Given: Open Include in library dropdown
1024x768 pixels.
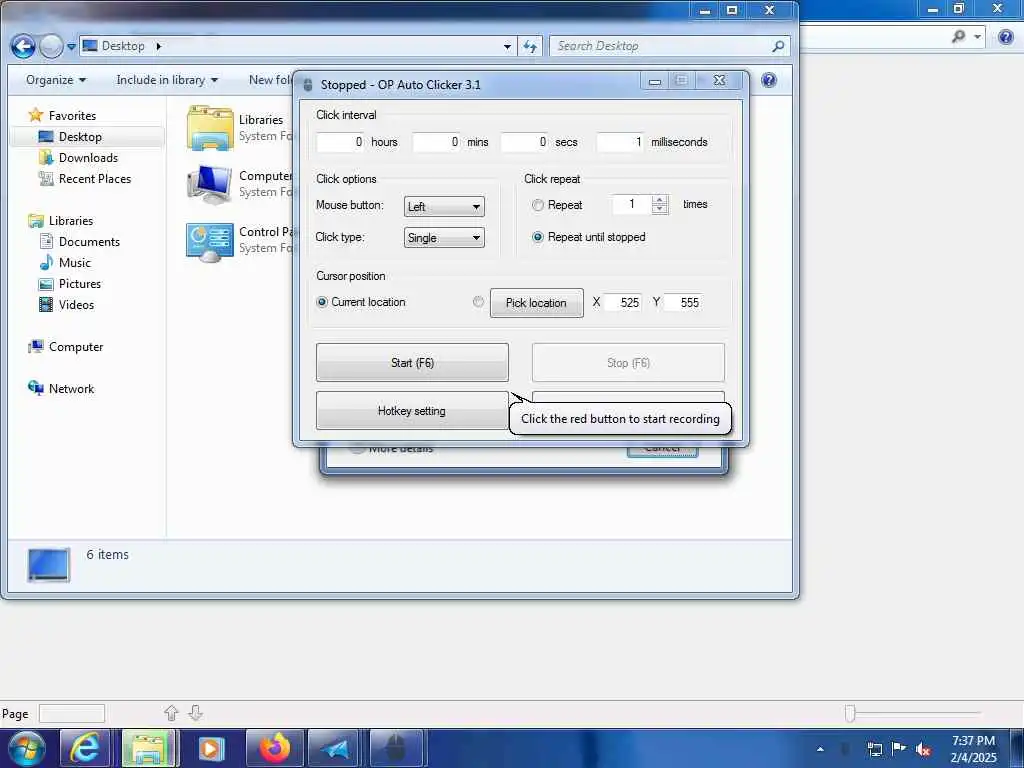Looking at the screenshot, I should tap(167, 80).
